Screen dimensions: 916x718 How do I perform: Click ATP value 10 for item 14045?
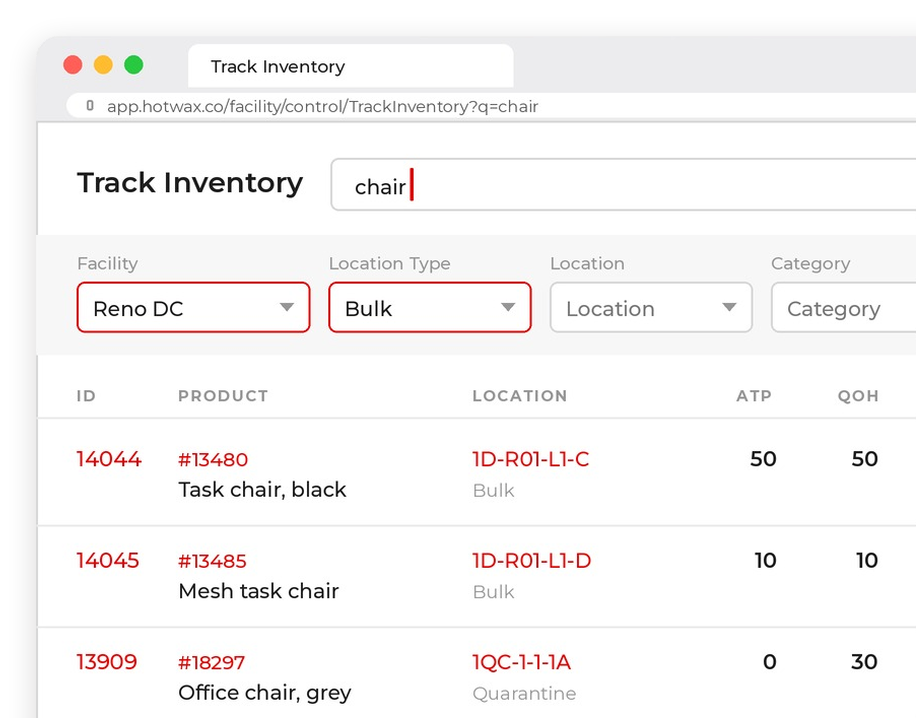click(x=765, y=561)
